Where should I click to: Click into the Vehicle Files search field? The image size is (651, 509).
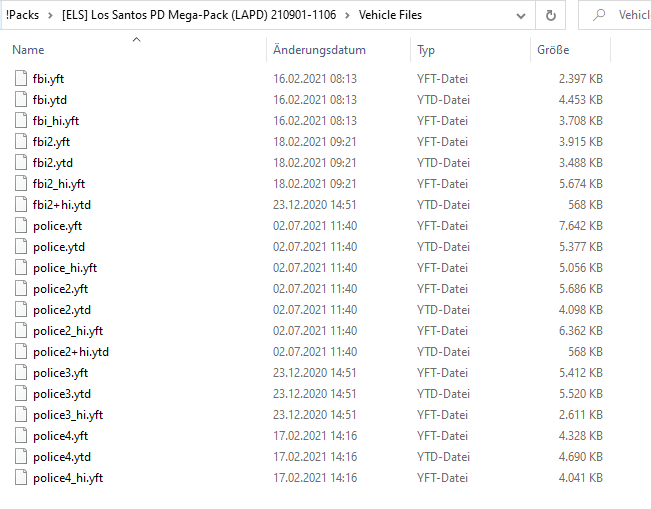(615, 15)
